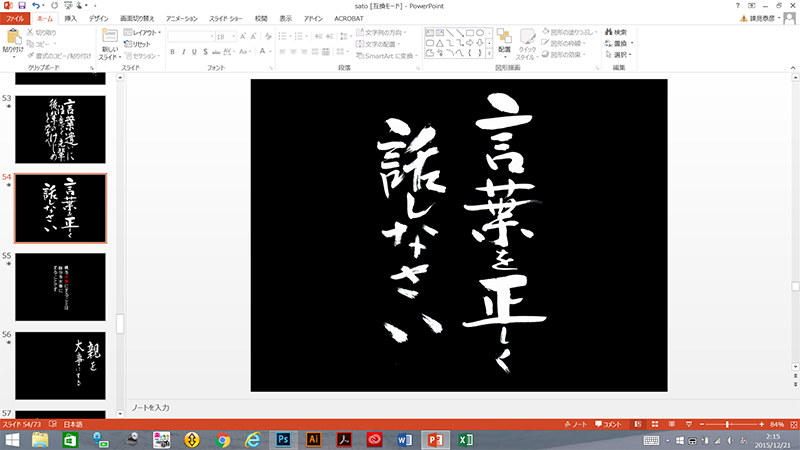Open the デザイン (Design) tab
Viewport: 800px width, 450px height.
(99, 18)
